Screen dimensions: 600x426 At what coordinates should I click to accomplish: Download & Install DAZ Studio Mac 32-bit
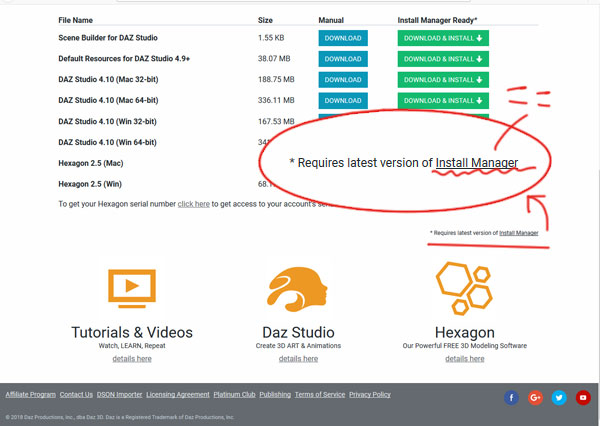pyautogui.click(x=443, y=80)
